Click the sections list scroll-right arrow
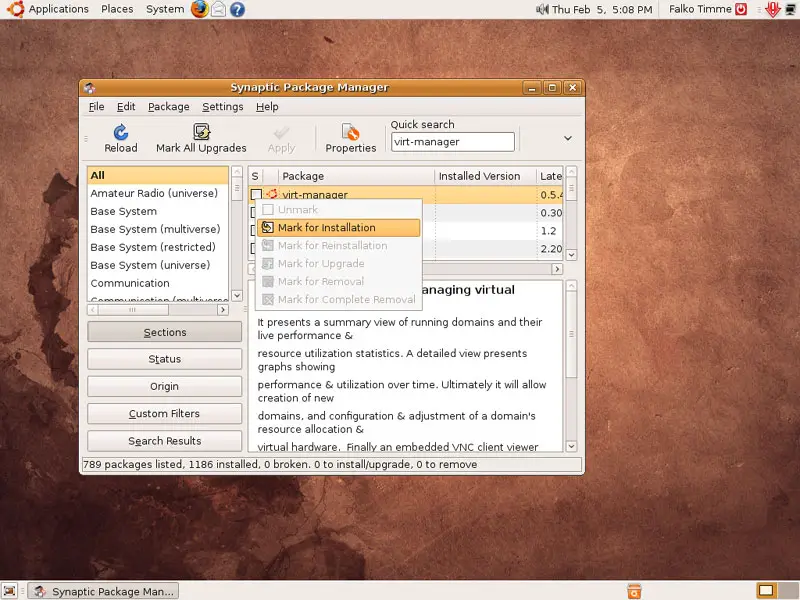 coord(222,310)
